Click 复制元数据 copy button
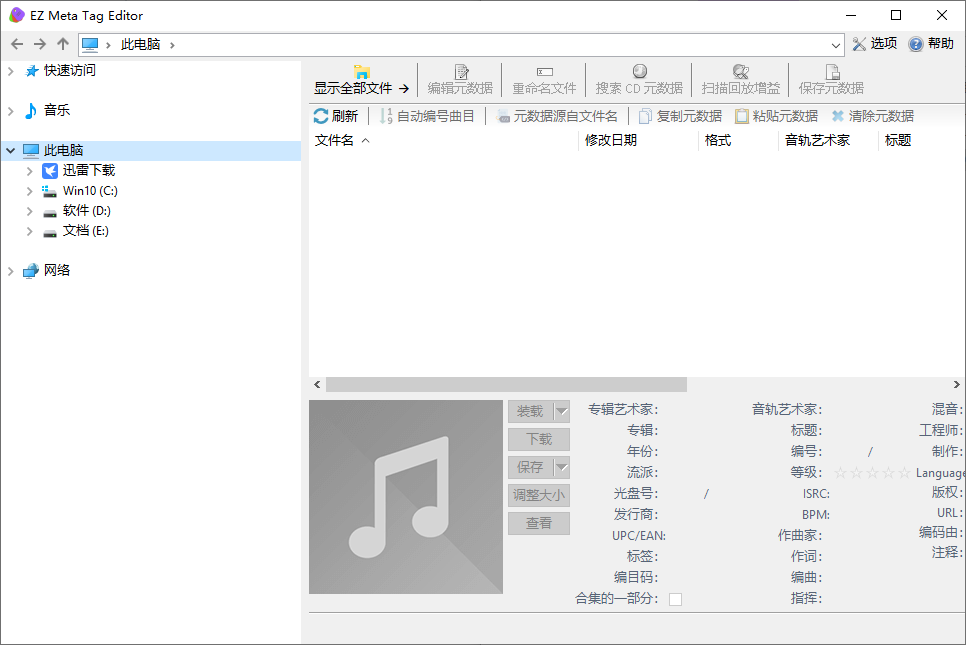The image size is (966, 645). [680, 116]
